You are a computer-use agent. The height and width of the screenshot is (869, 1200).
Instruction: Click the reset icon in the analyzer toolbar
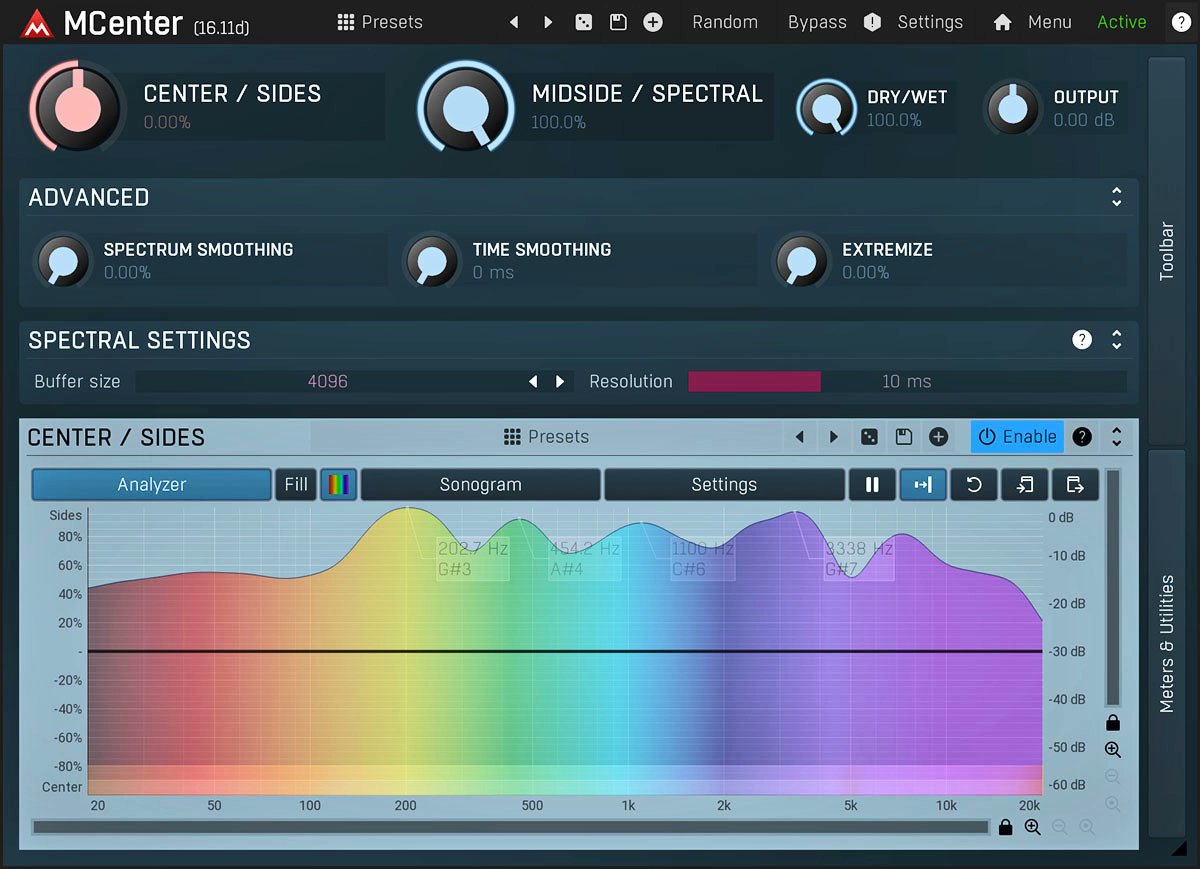pyautogui.click(x=973, y=484)
